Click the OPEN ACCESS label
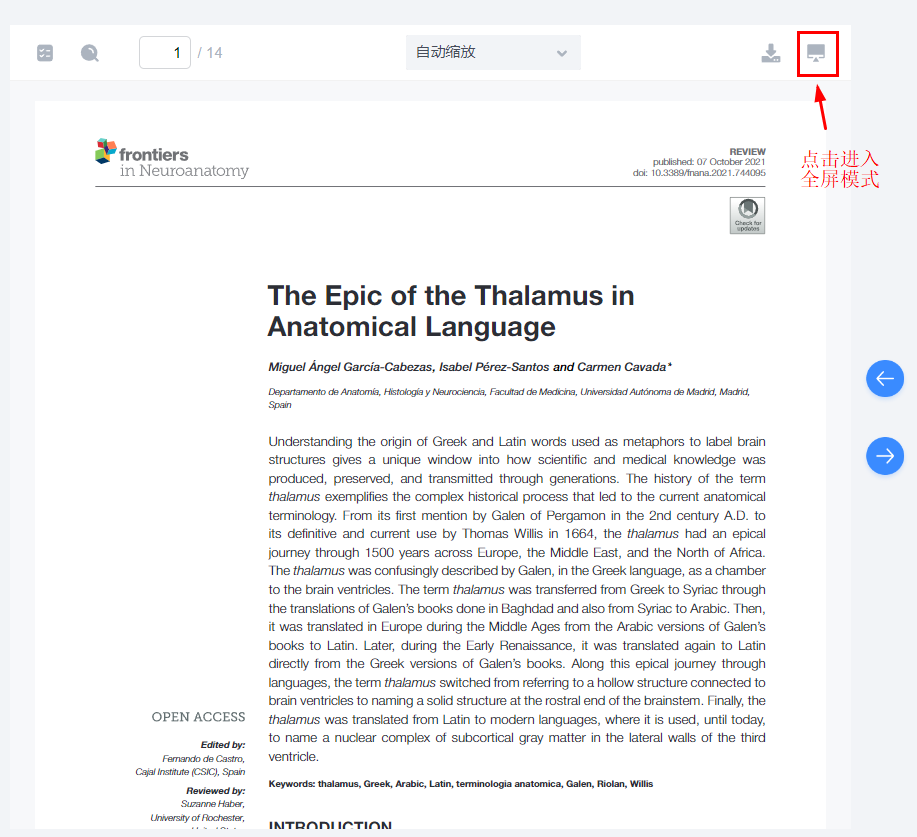The height and width of the screenshot is (837, 917). point(198,717)
